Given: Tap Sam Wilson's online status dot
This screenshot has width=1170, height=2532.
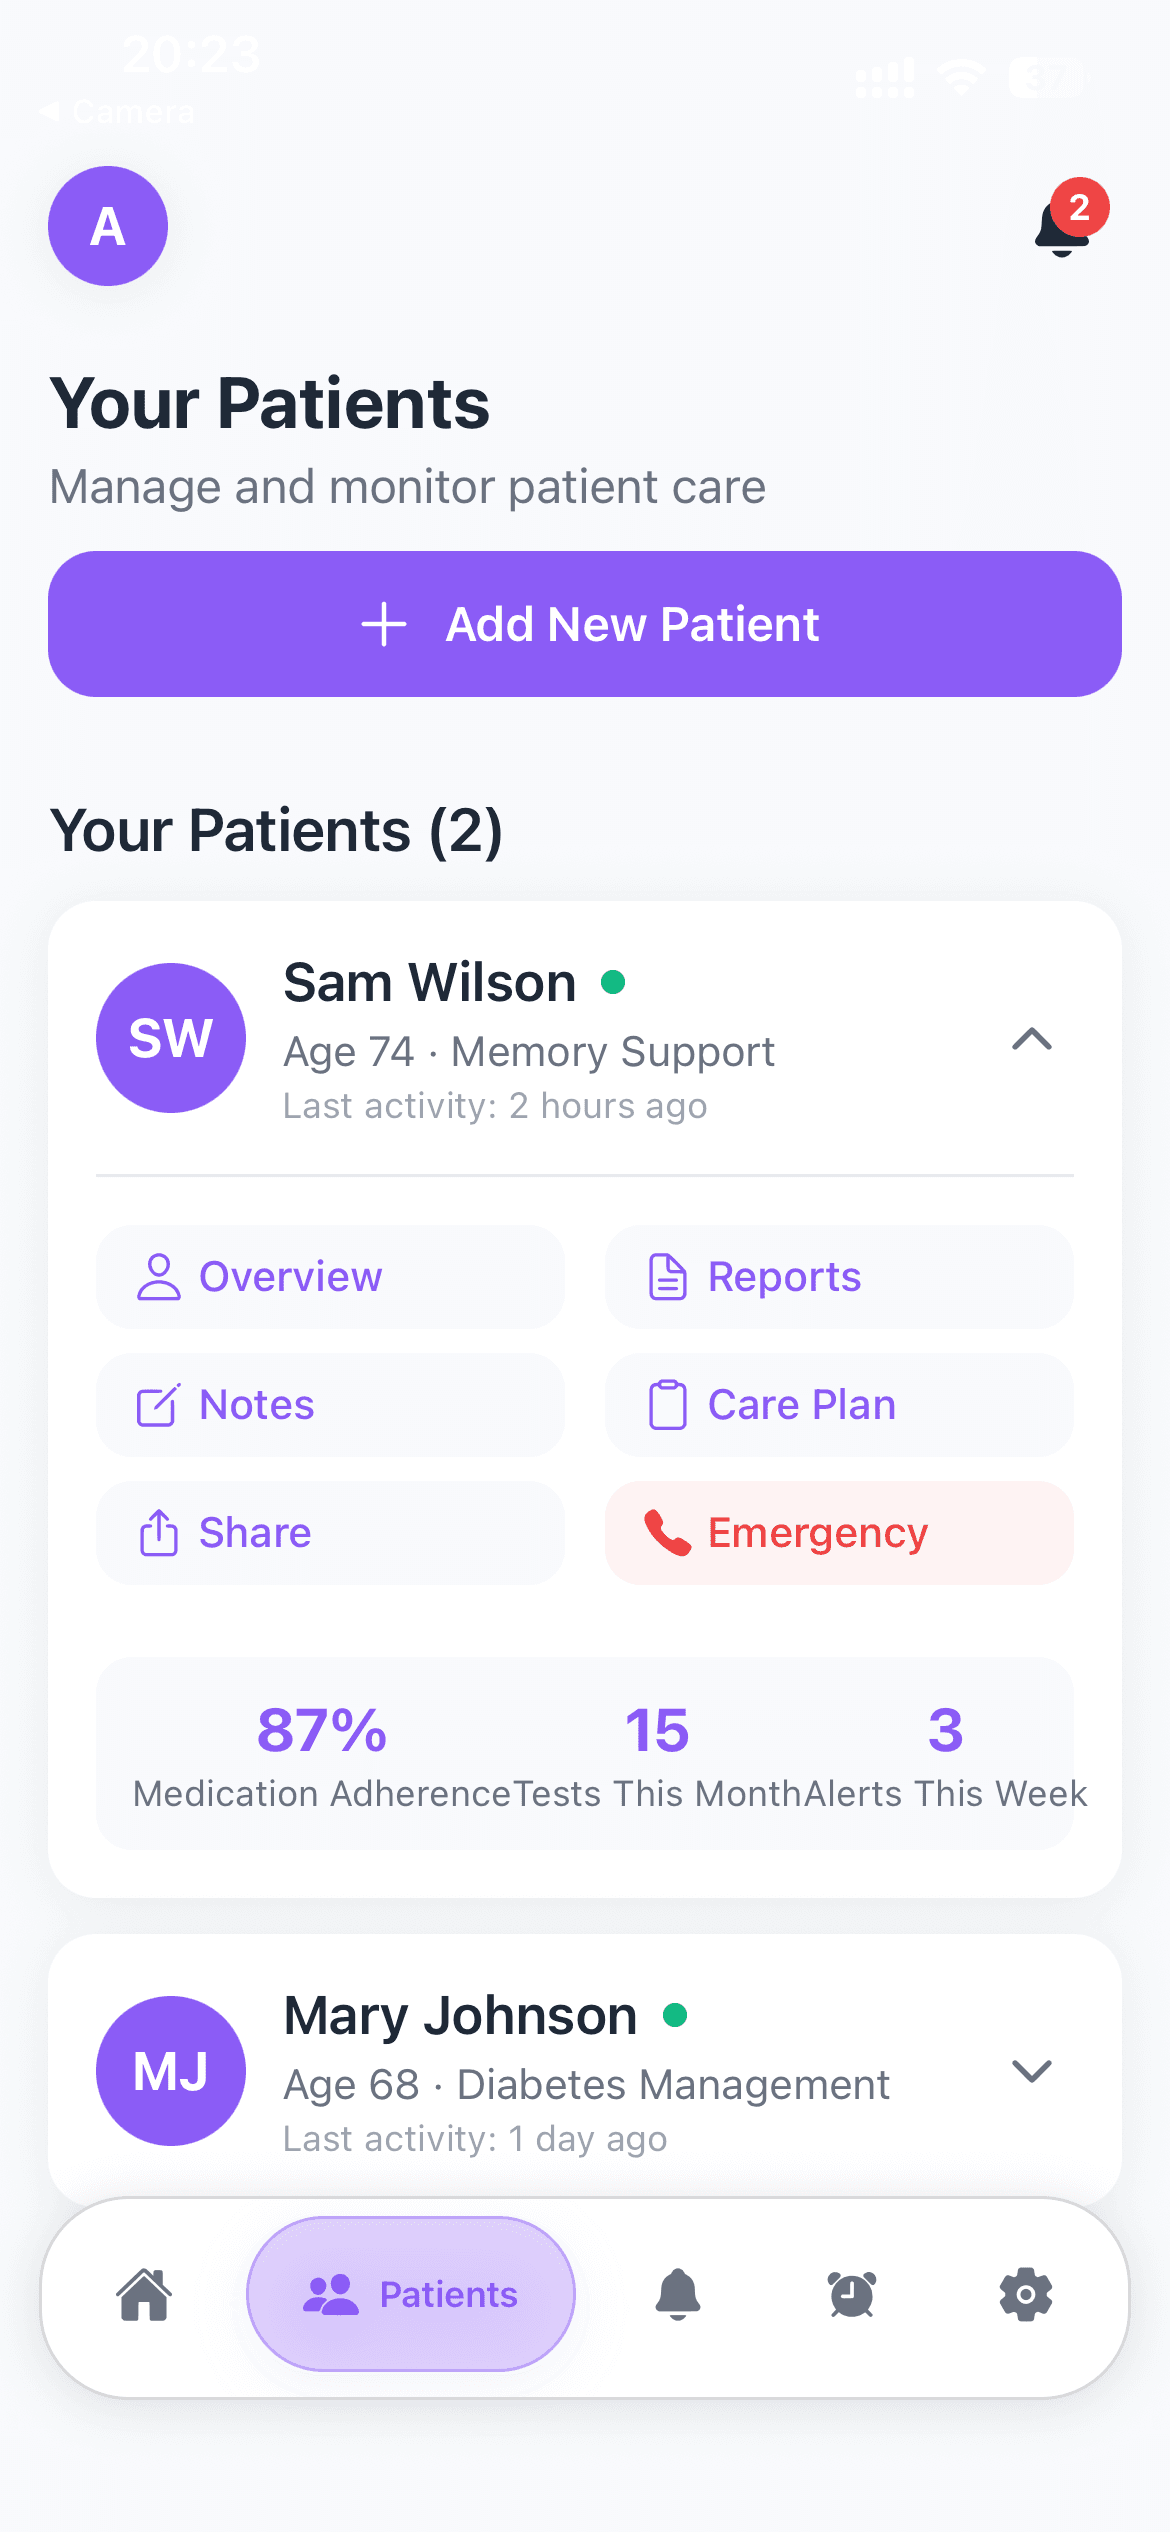Looking at the screenshot, I should click(616, 981).
